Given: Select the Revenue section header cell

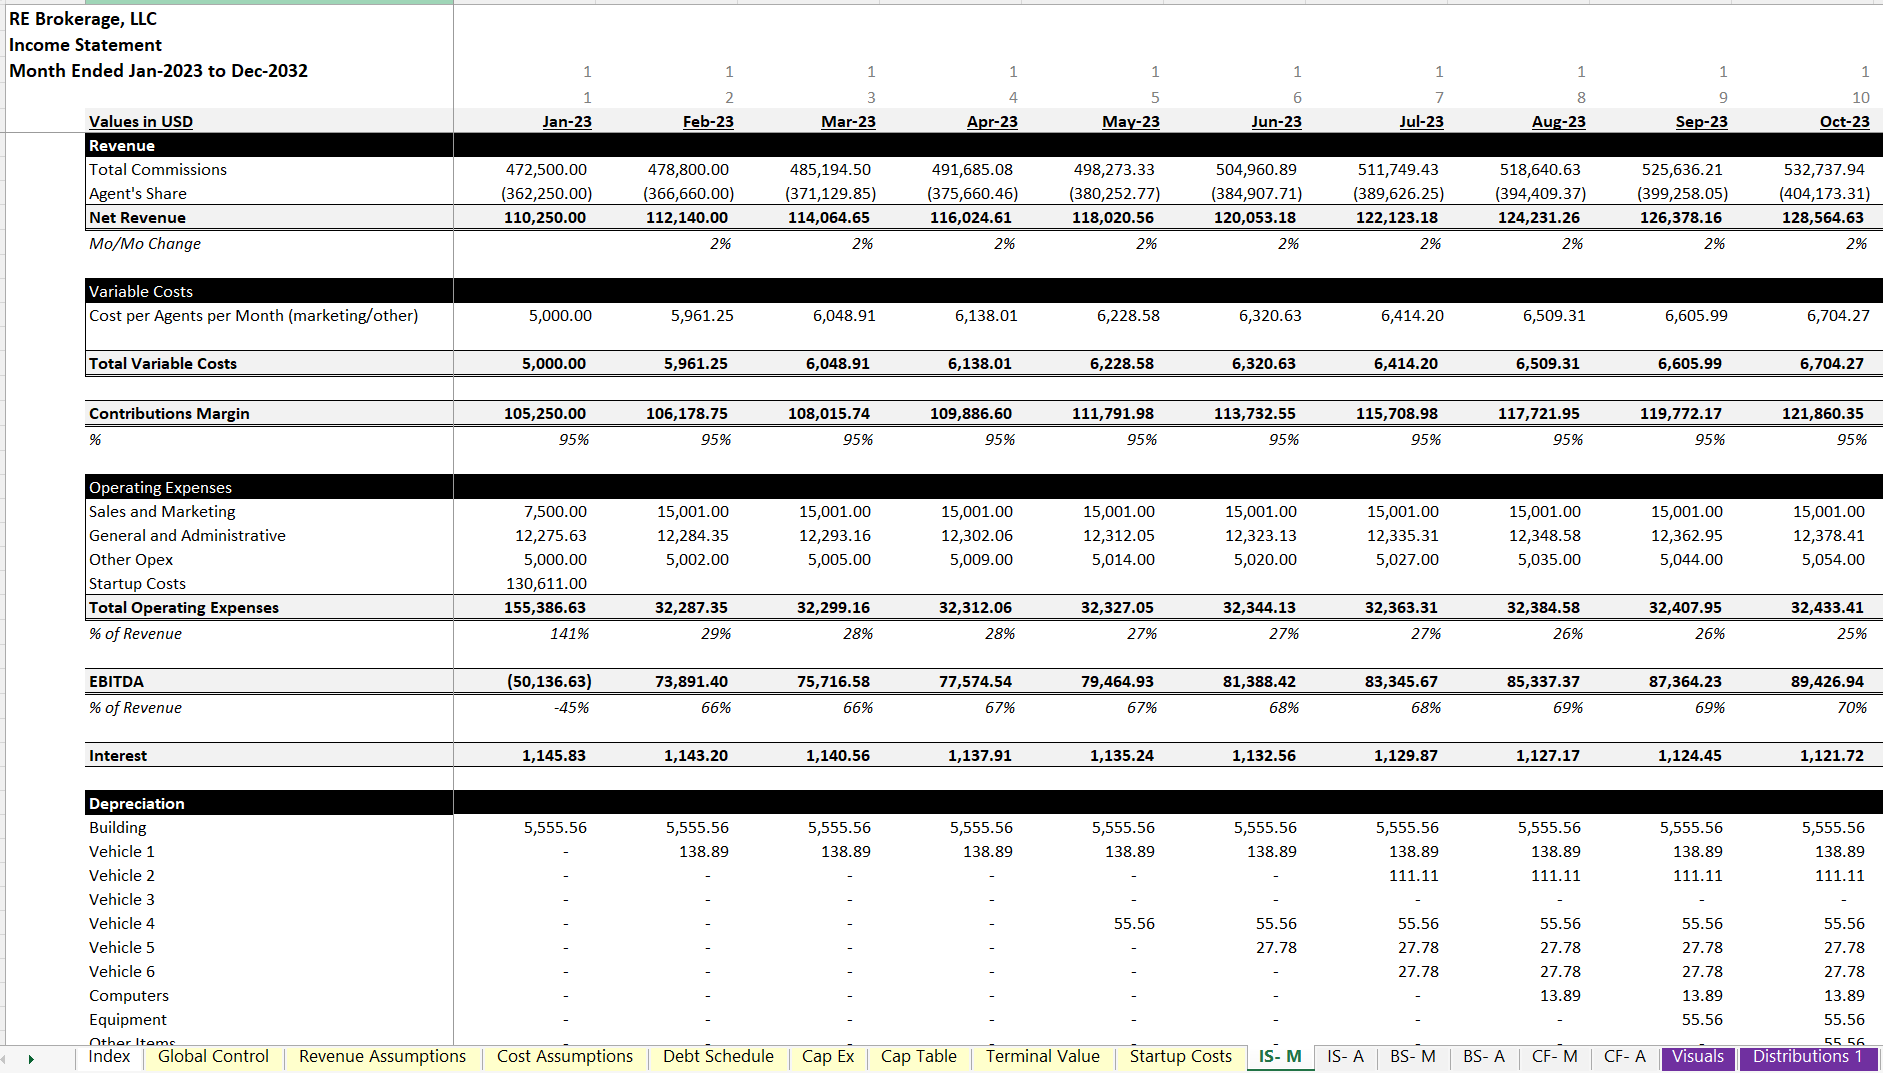Looking at the screenshot, I should (x=269, y=145).
